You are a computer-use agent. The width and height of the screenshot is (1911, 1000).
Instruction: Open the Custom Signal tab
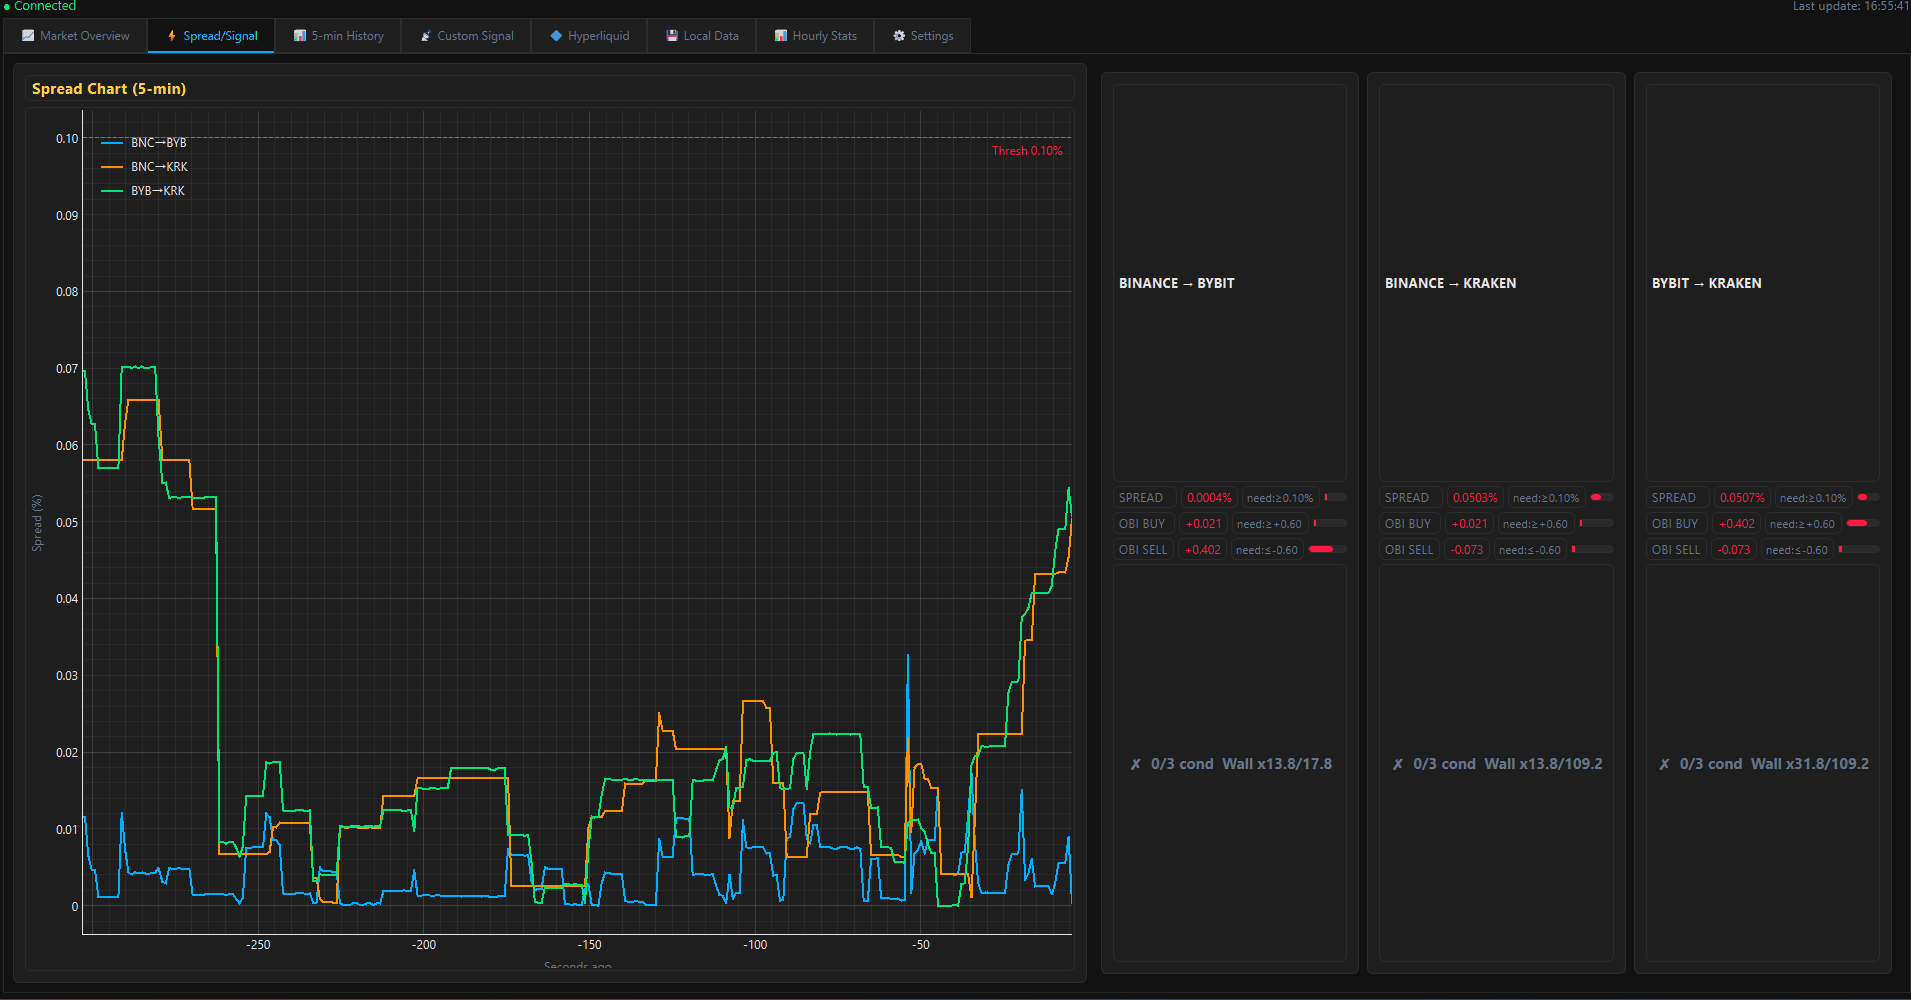pos(466,36)
